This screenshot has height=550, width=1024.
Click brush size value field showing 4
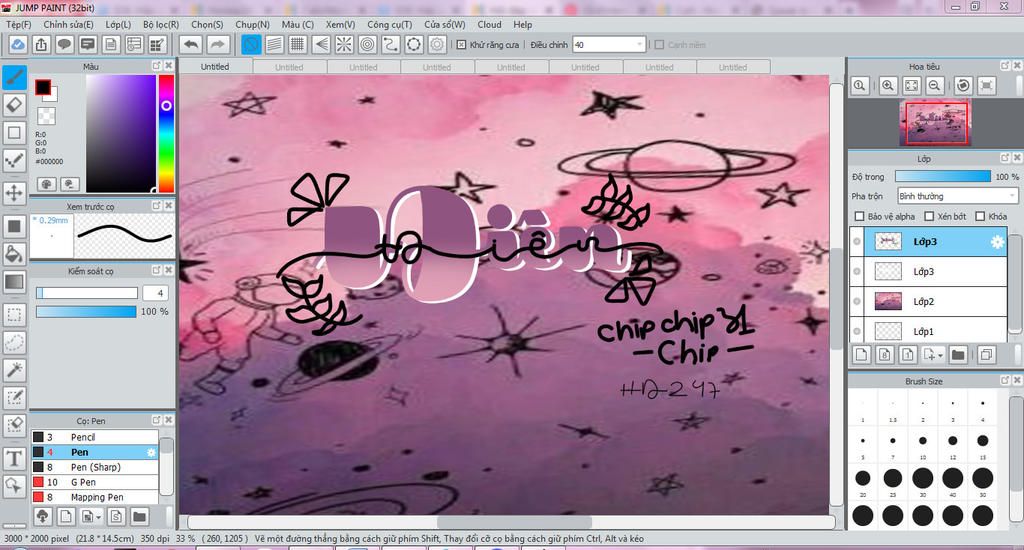(x=155, y=293)
